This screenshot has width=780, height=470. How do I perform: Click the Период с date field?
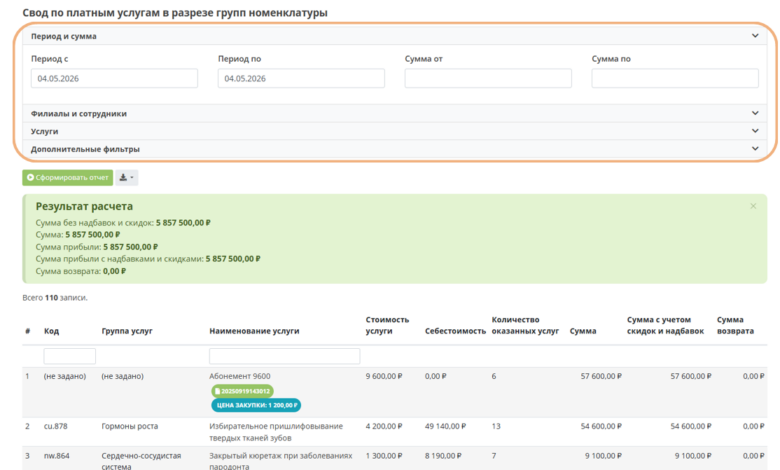pos(114,79)
